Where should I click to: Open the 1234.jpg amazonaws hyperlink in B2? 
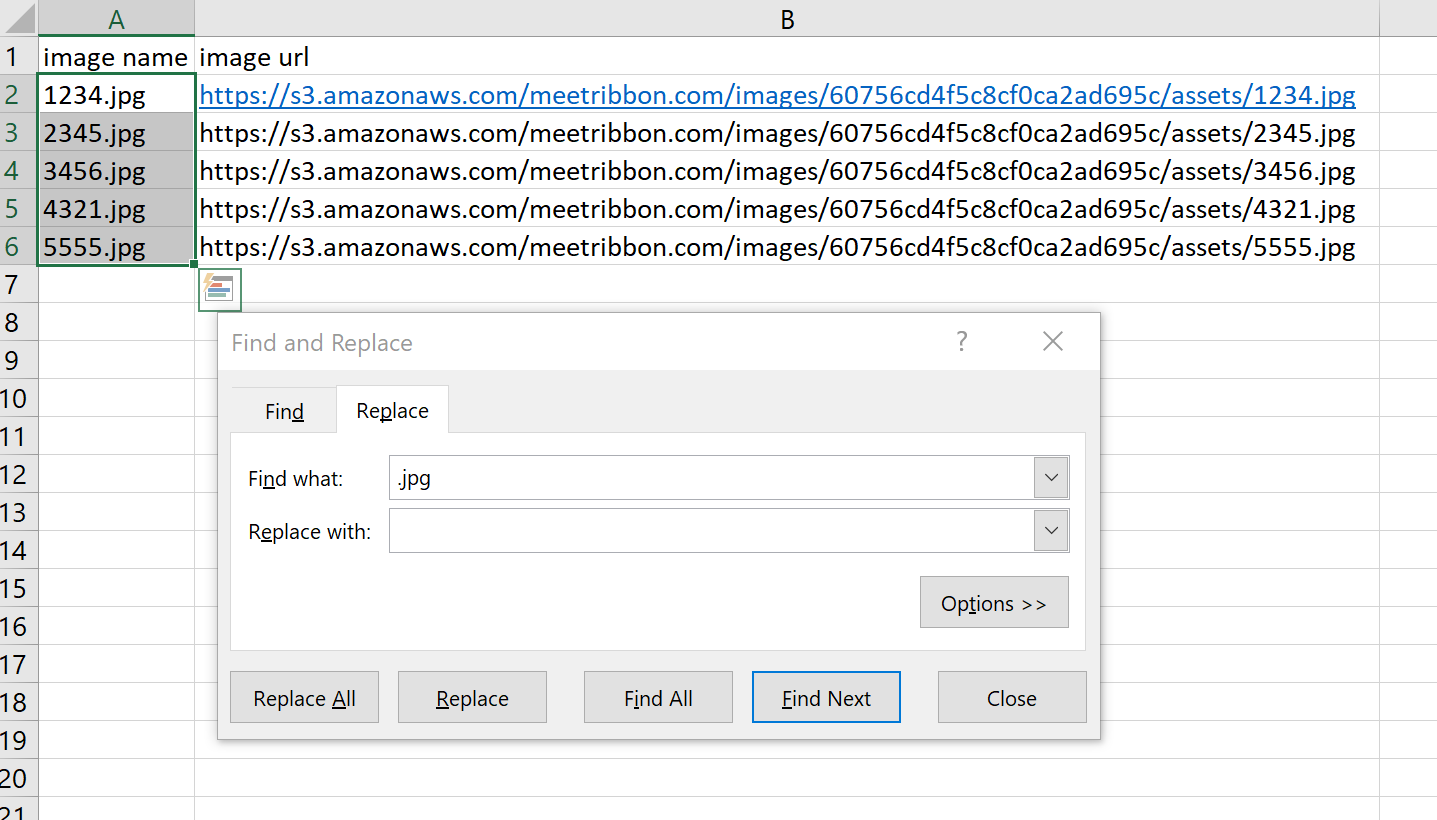[777, 96]
